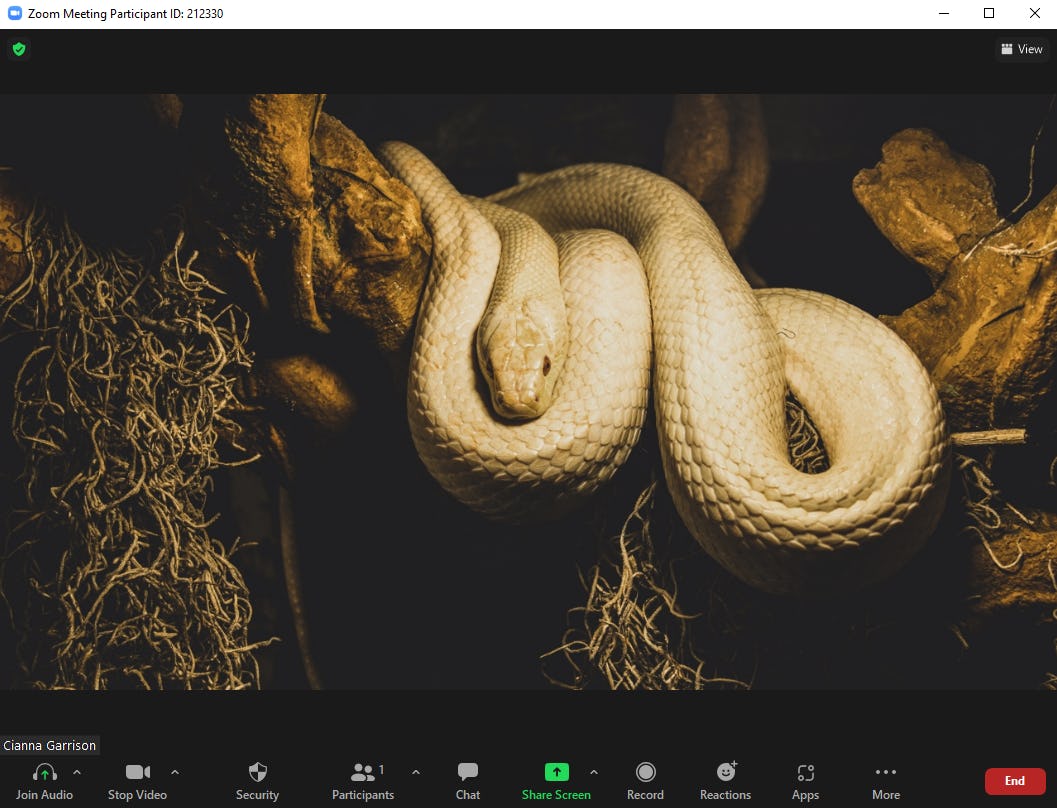Click the green encryption shield badge

[18, 48]
